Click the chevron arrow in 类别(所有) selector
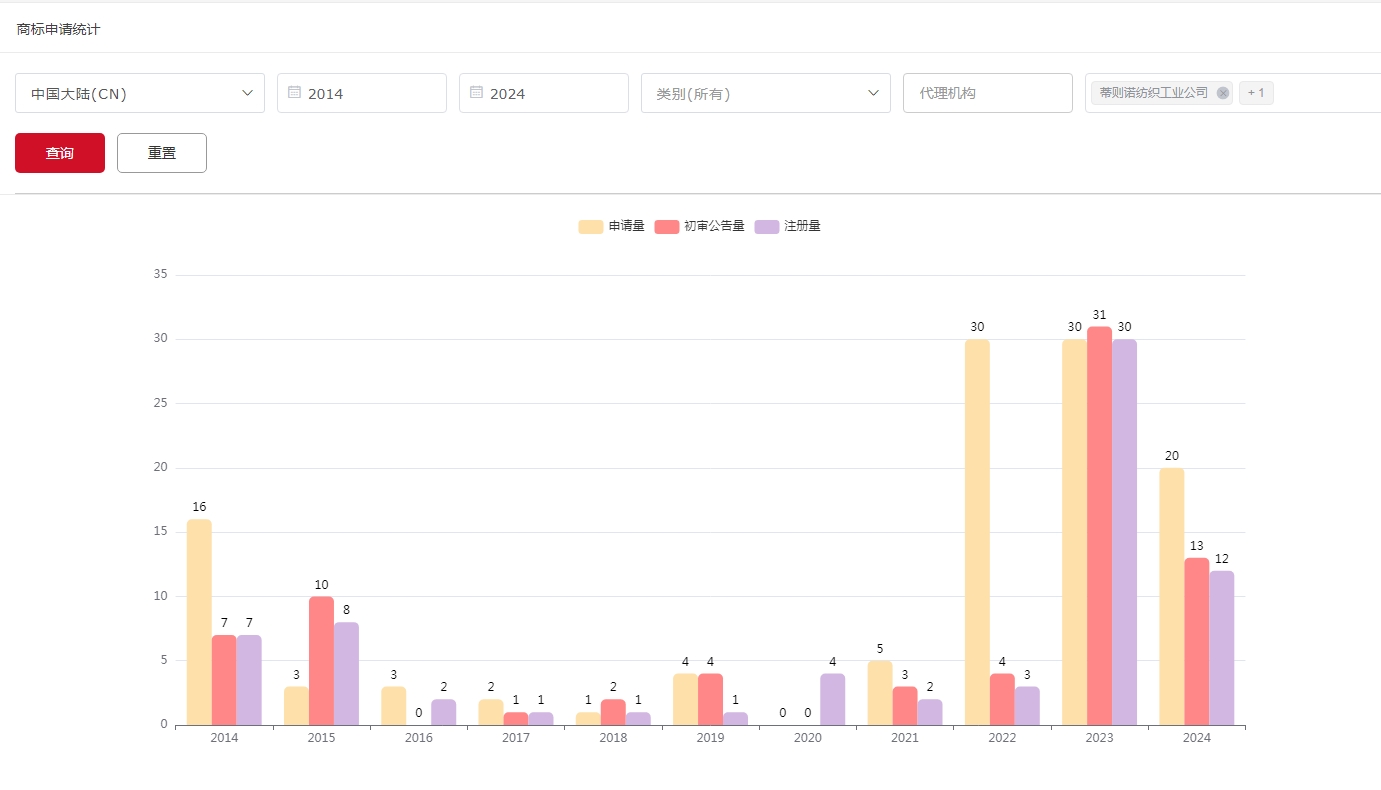This screenshot has width=1381, height=790. tap(873, 93)
